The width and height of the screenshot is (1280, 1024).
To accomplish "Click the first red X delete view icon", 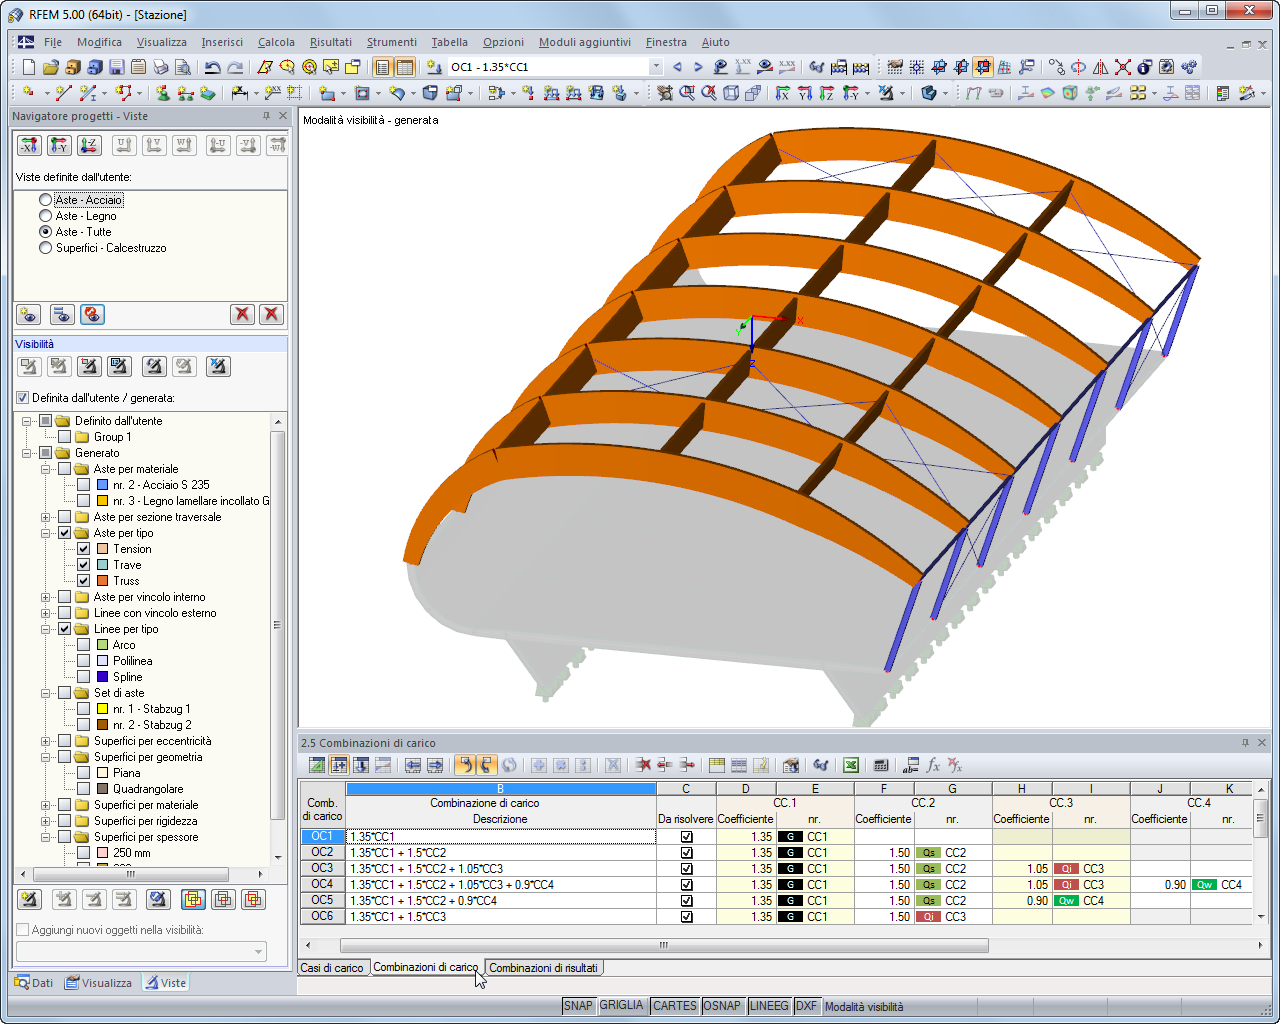I will point(242,314).
